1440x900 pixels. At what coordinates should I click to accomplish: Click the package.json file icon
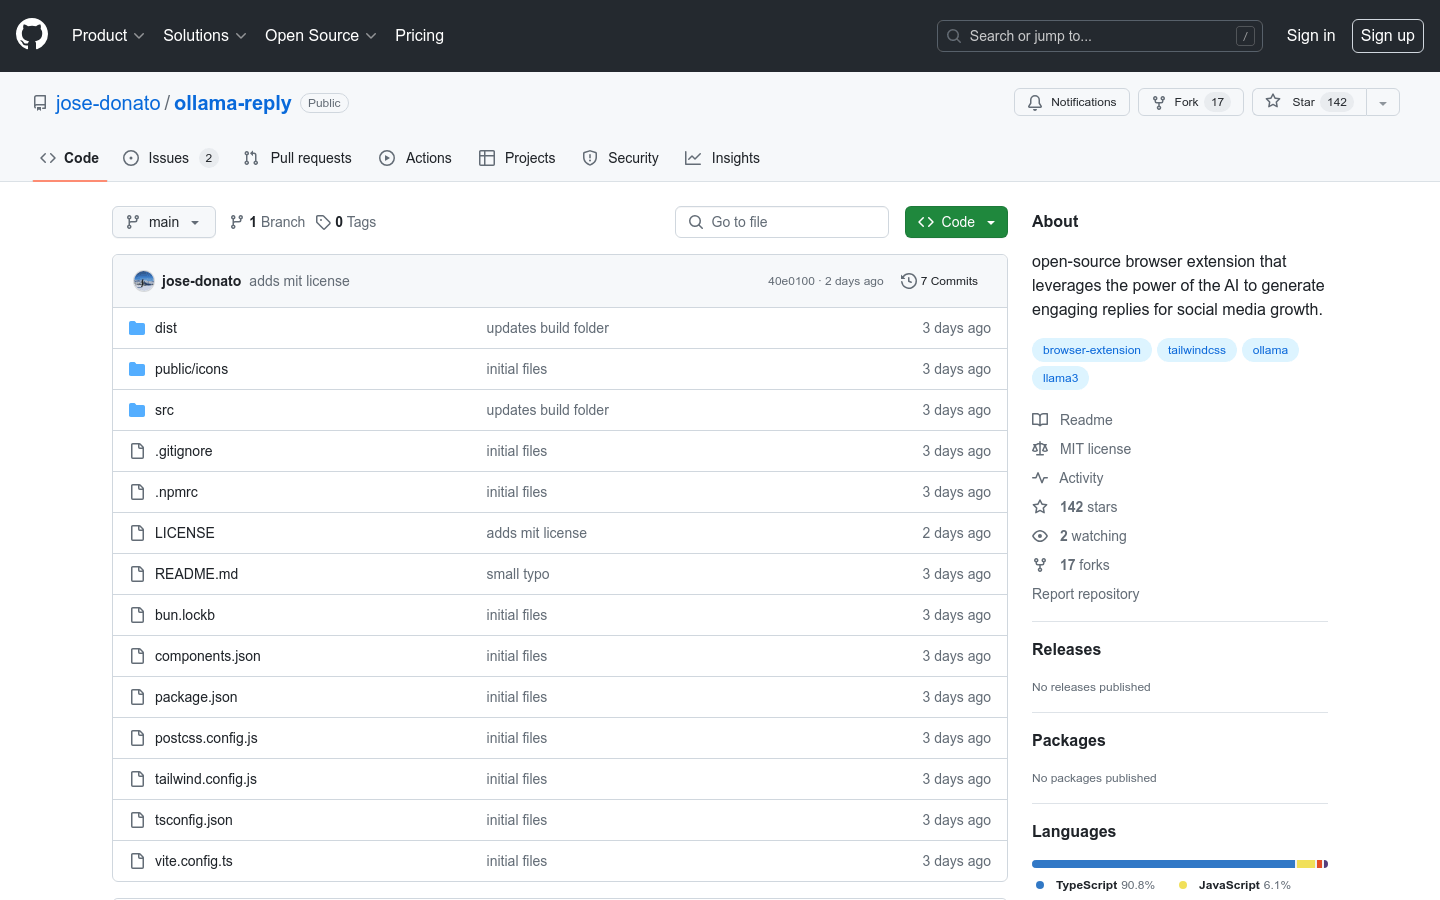[x=137, y=697]
